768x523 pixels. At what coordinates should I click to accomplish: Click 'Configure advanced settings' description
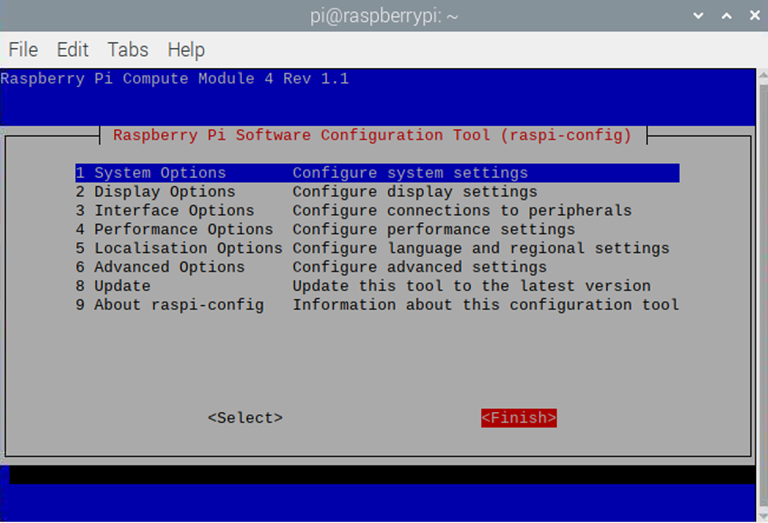coord(420,267)
